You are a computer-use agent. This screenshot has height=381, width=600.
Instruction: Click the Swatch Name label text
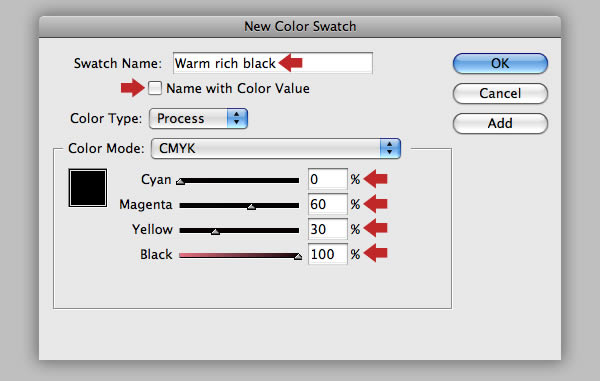tap(118, 64)
